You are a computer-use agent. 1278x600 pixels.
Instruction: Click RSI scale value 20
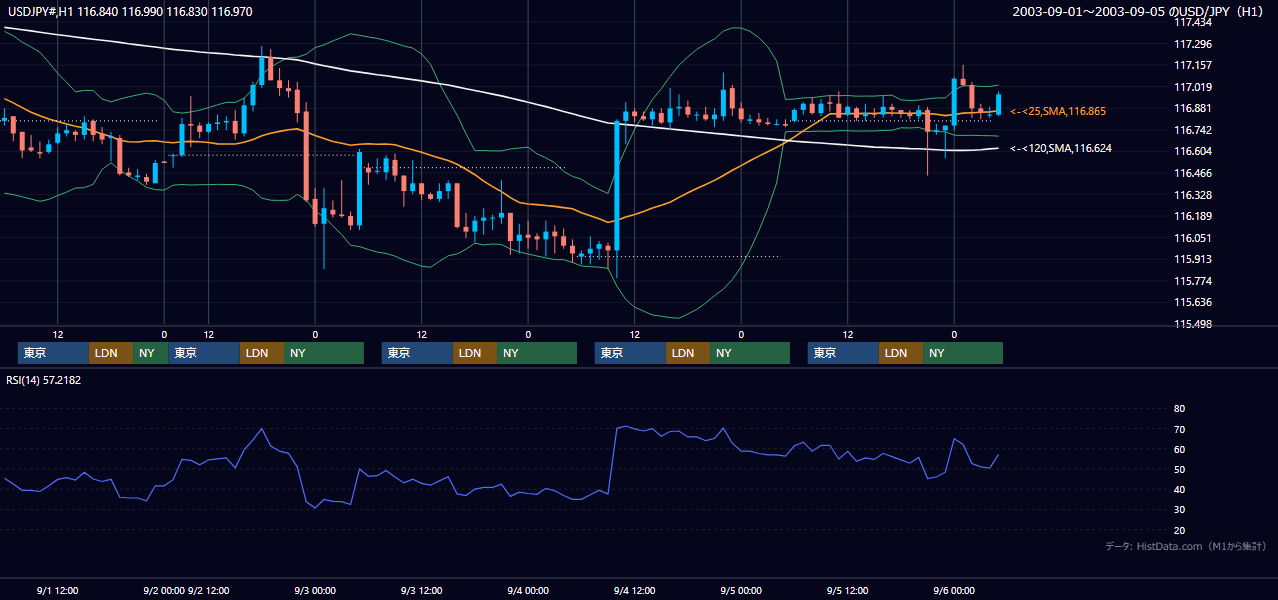(1179, 530)
